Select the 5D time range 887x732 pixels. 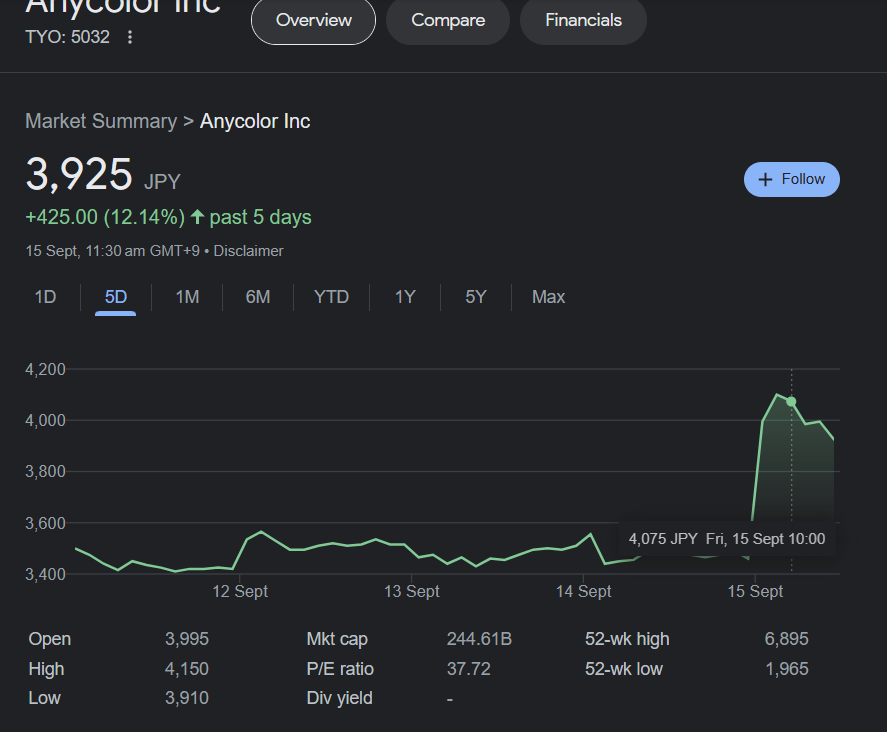[x=115, y=297]
